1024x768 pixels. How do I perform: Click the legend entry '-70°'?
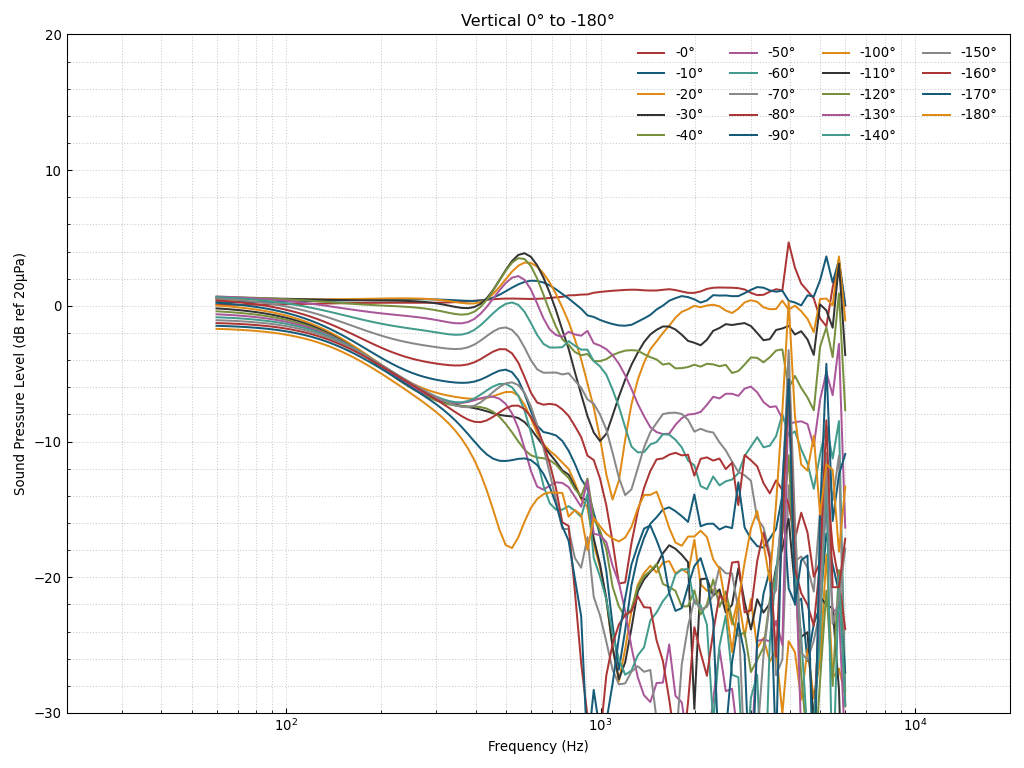click(762, 94)
